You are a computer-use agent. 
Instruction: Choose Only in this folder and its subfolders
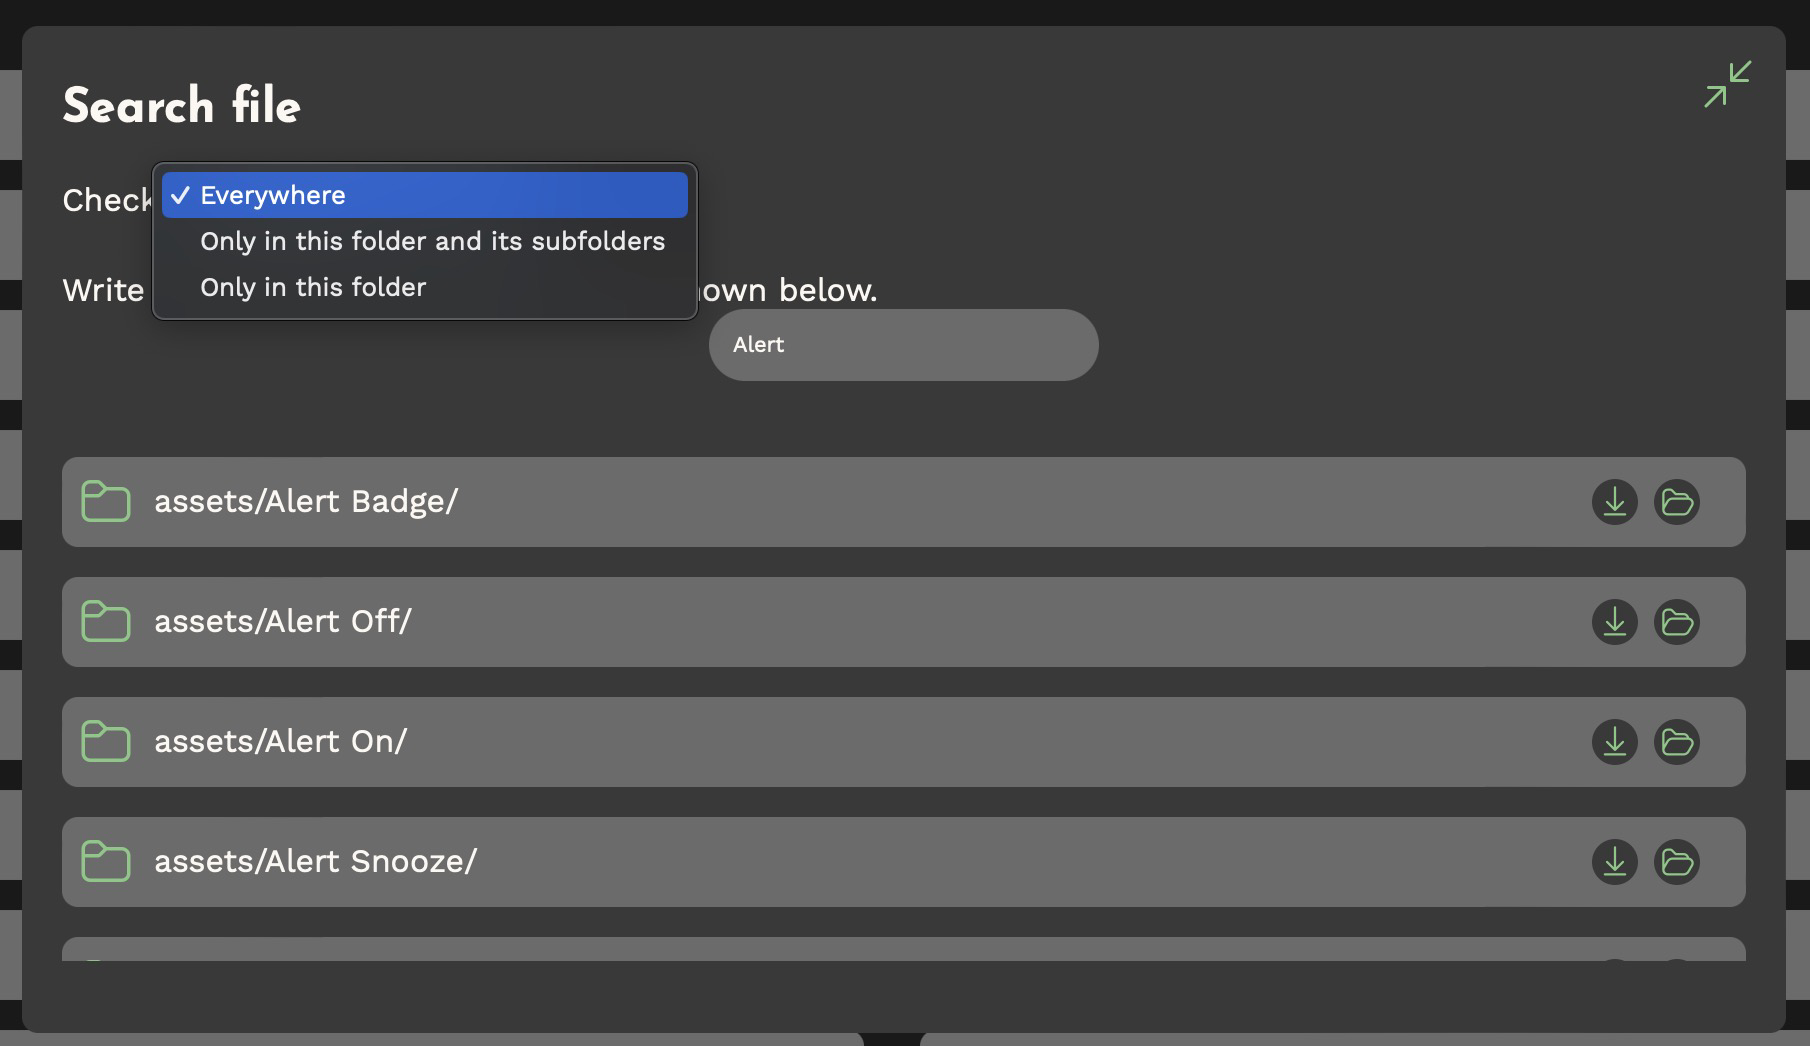425,241
